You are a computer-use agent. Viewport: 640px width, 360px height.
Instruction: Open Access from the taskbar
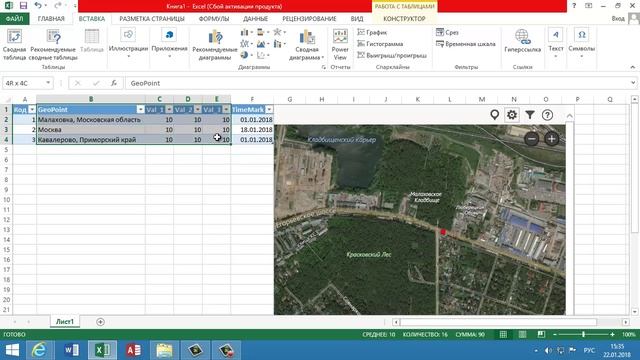[133, 350]
